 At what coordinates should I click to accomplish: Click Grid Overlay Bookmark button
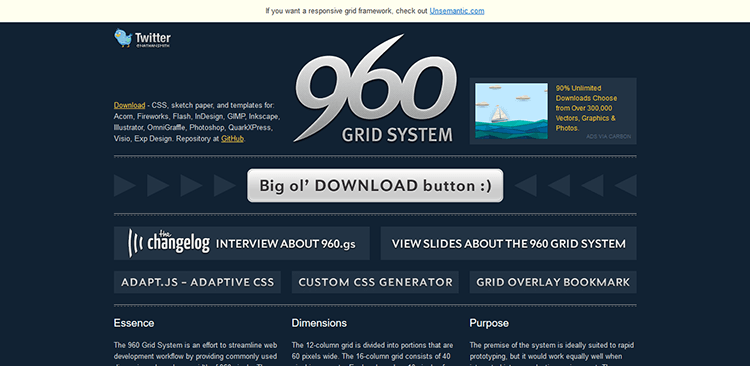pyautogui.click(x=553, y=282)
